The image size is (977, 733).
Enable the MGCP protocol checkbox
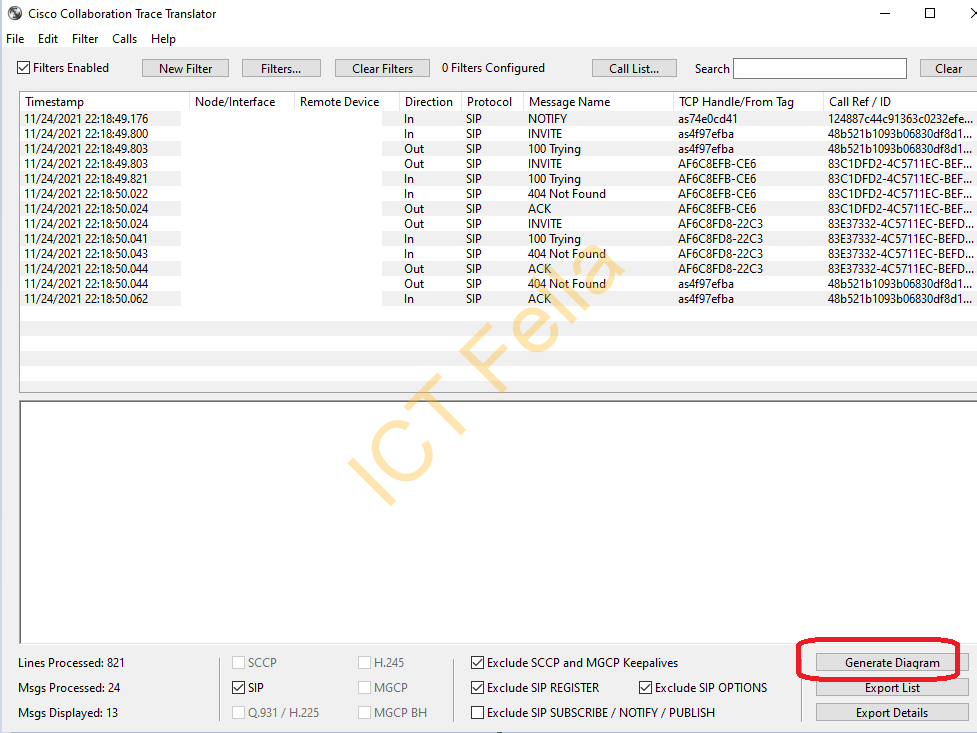(x=364, y=687)
